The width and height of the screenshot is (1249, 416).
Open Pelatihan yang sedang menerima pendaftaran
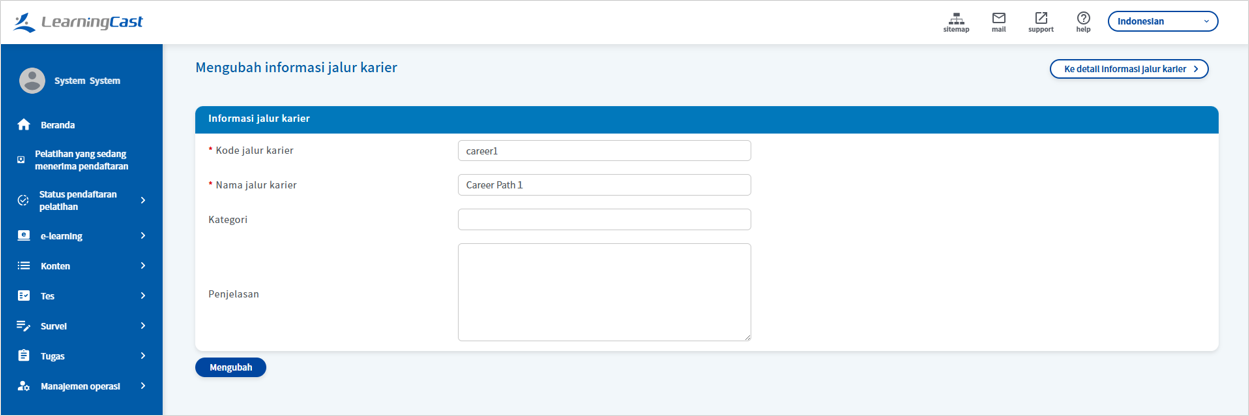pos(81,160)
